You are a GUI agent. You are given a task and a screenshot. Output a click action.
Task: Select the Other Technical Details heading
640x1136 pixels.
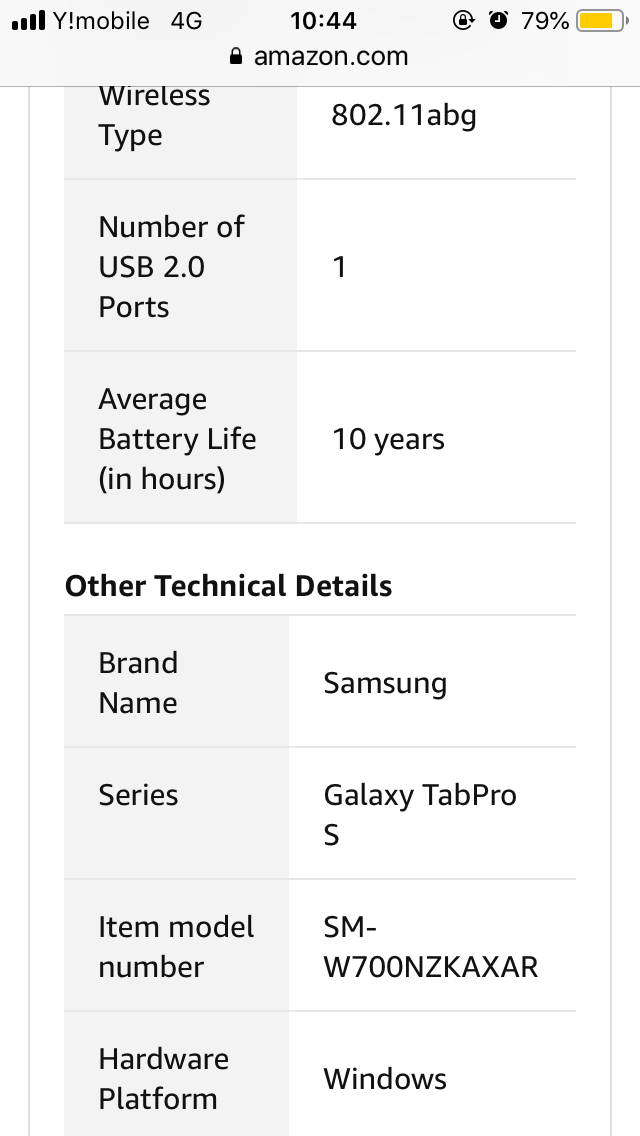(x=228, y=585)
